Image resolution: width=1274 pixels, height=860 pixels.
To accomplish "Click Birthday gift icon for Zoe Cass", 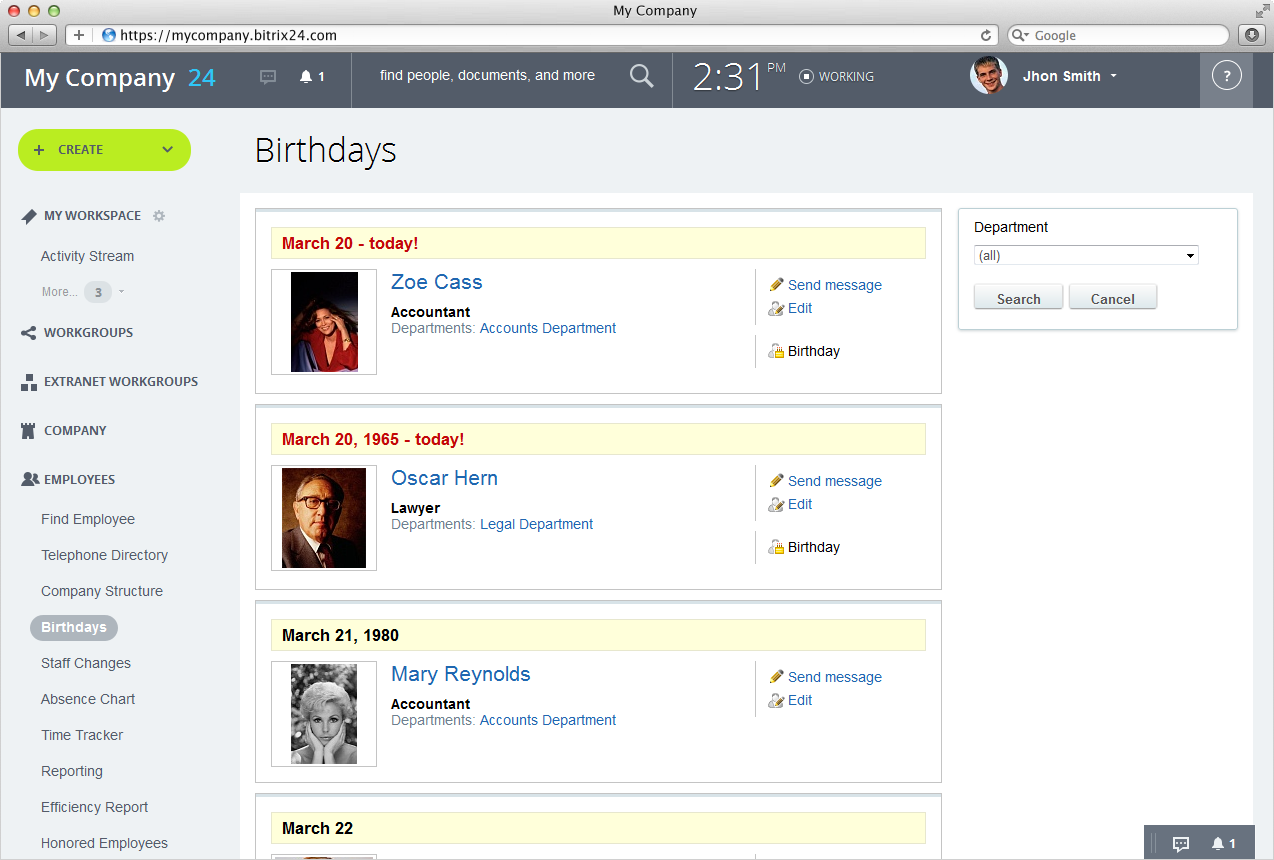I will click(x=776, y=351).
